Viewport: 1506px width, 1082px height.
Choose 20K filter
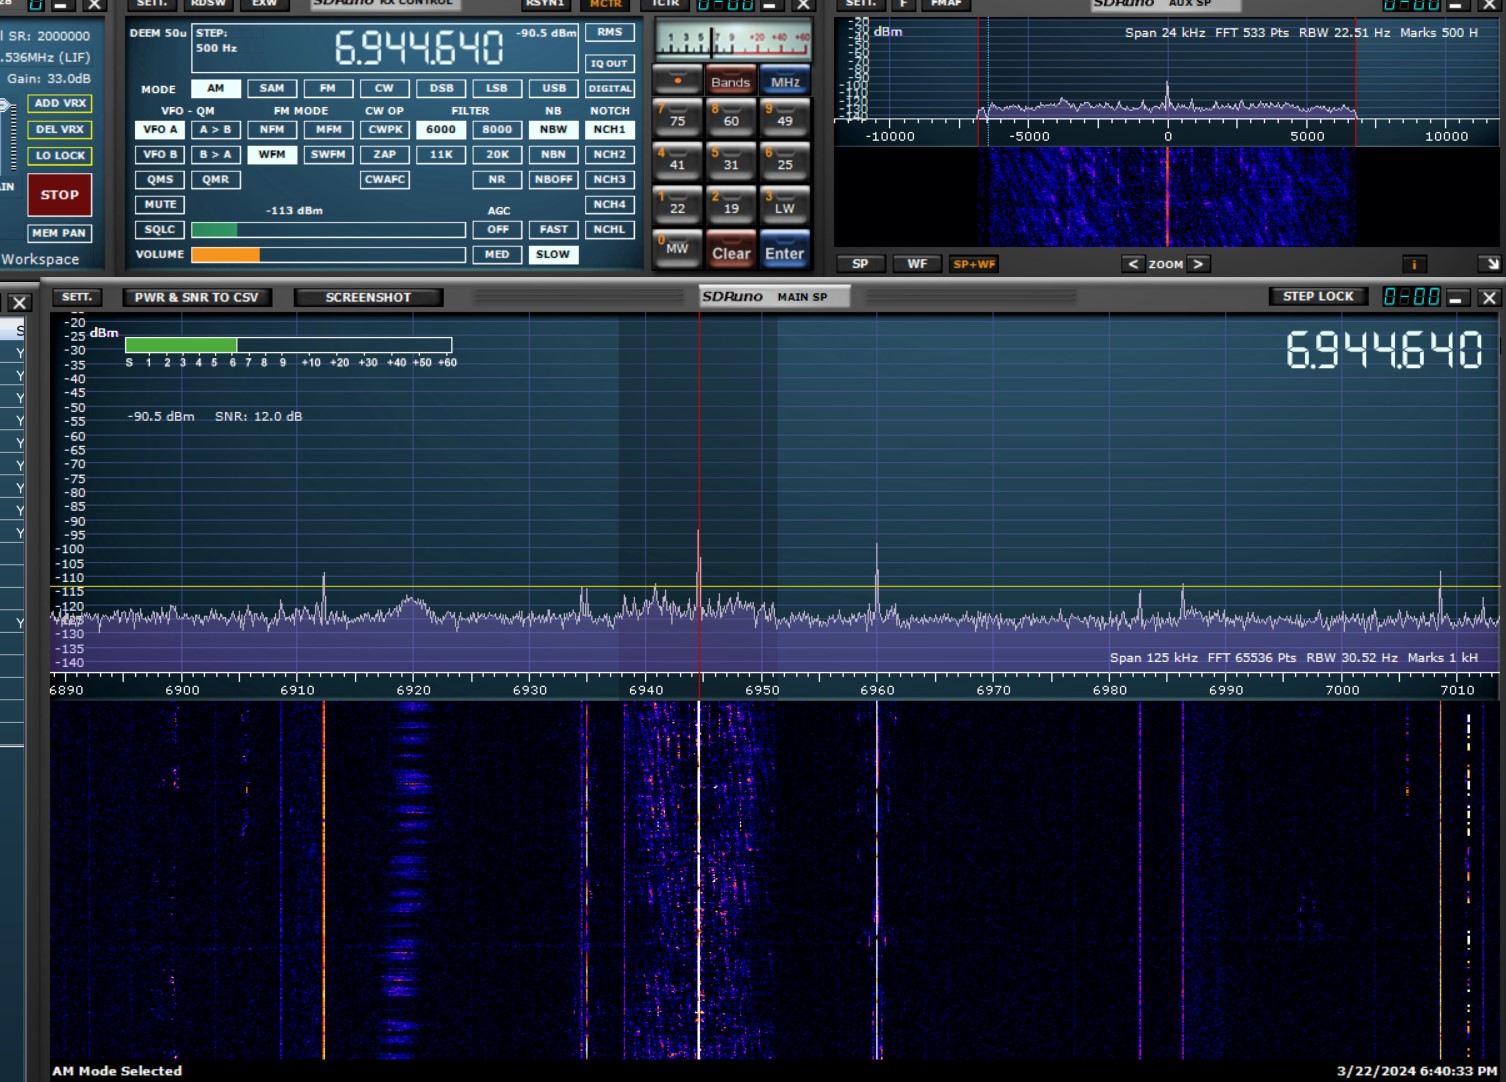pos(497,154)
